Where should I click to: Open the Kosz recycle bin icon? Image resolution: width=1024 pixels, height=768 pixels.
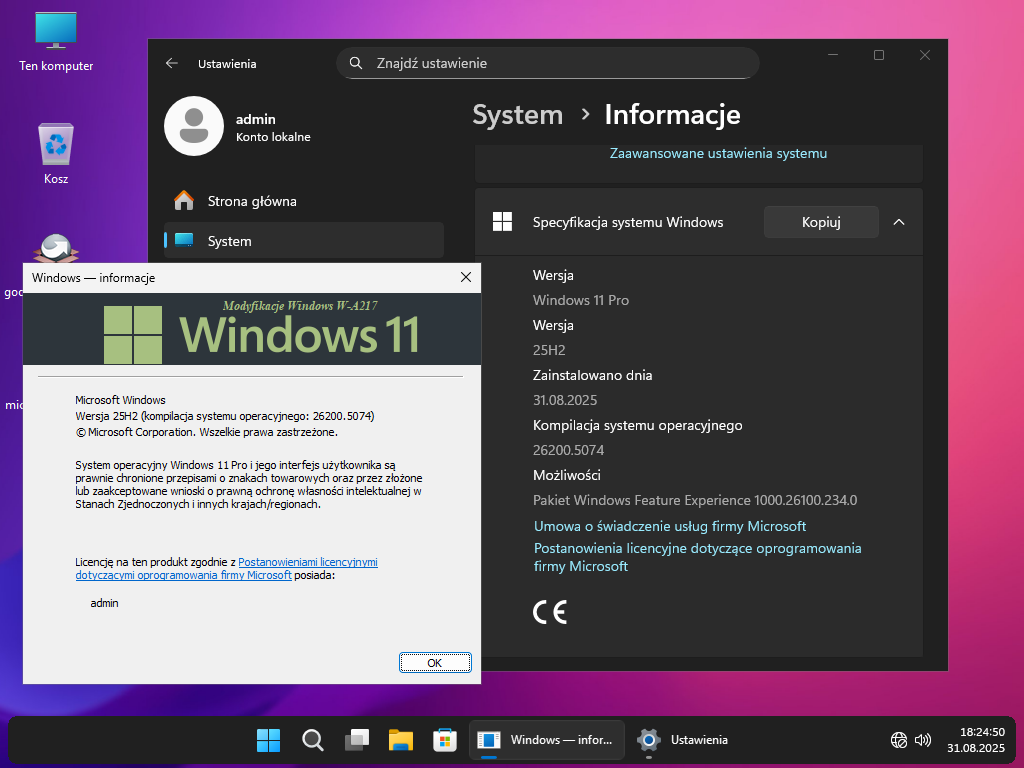coord(56,145)
